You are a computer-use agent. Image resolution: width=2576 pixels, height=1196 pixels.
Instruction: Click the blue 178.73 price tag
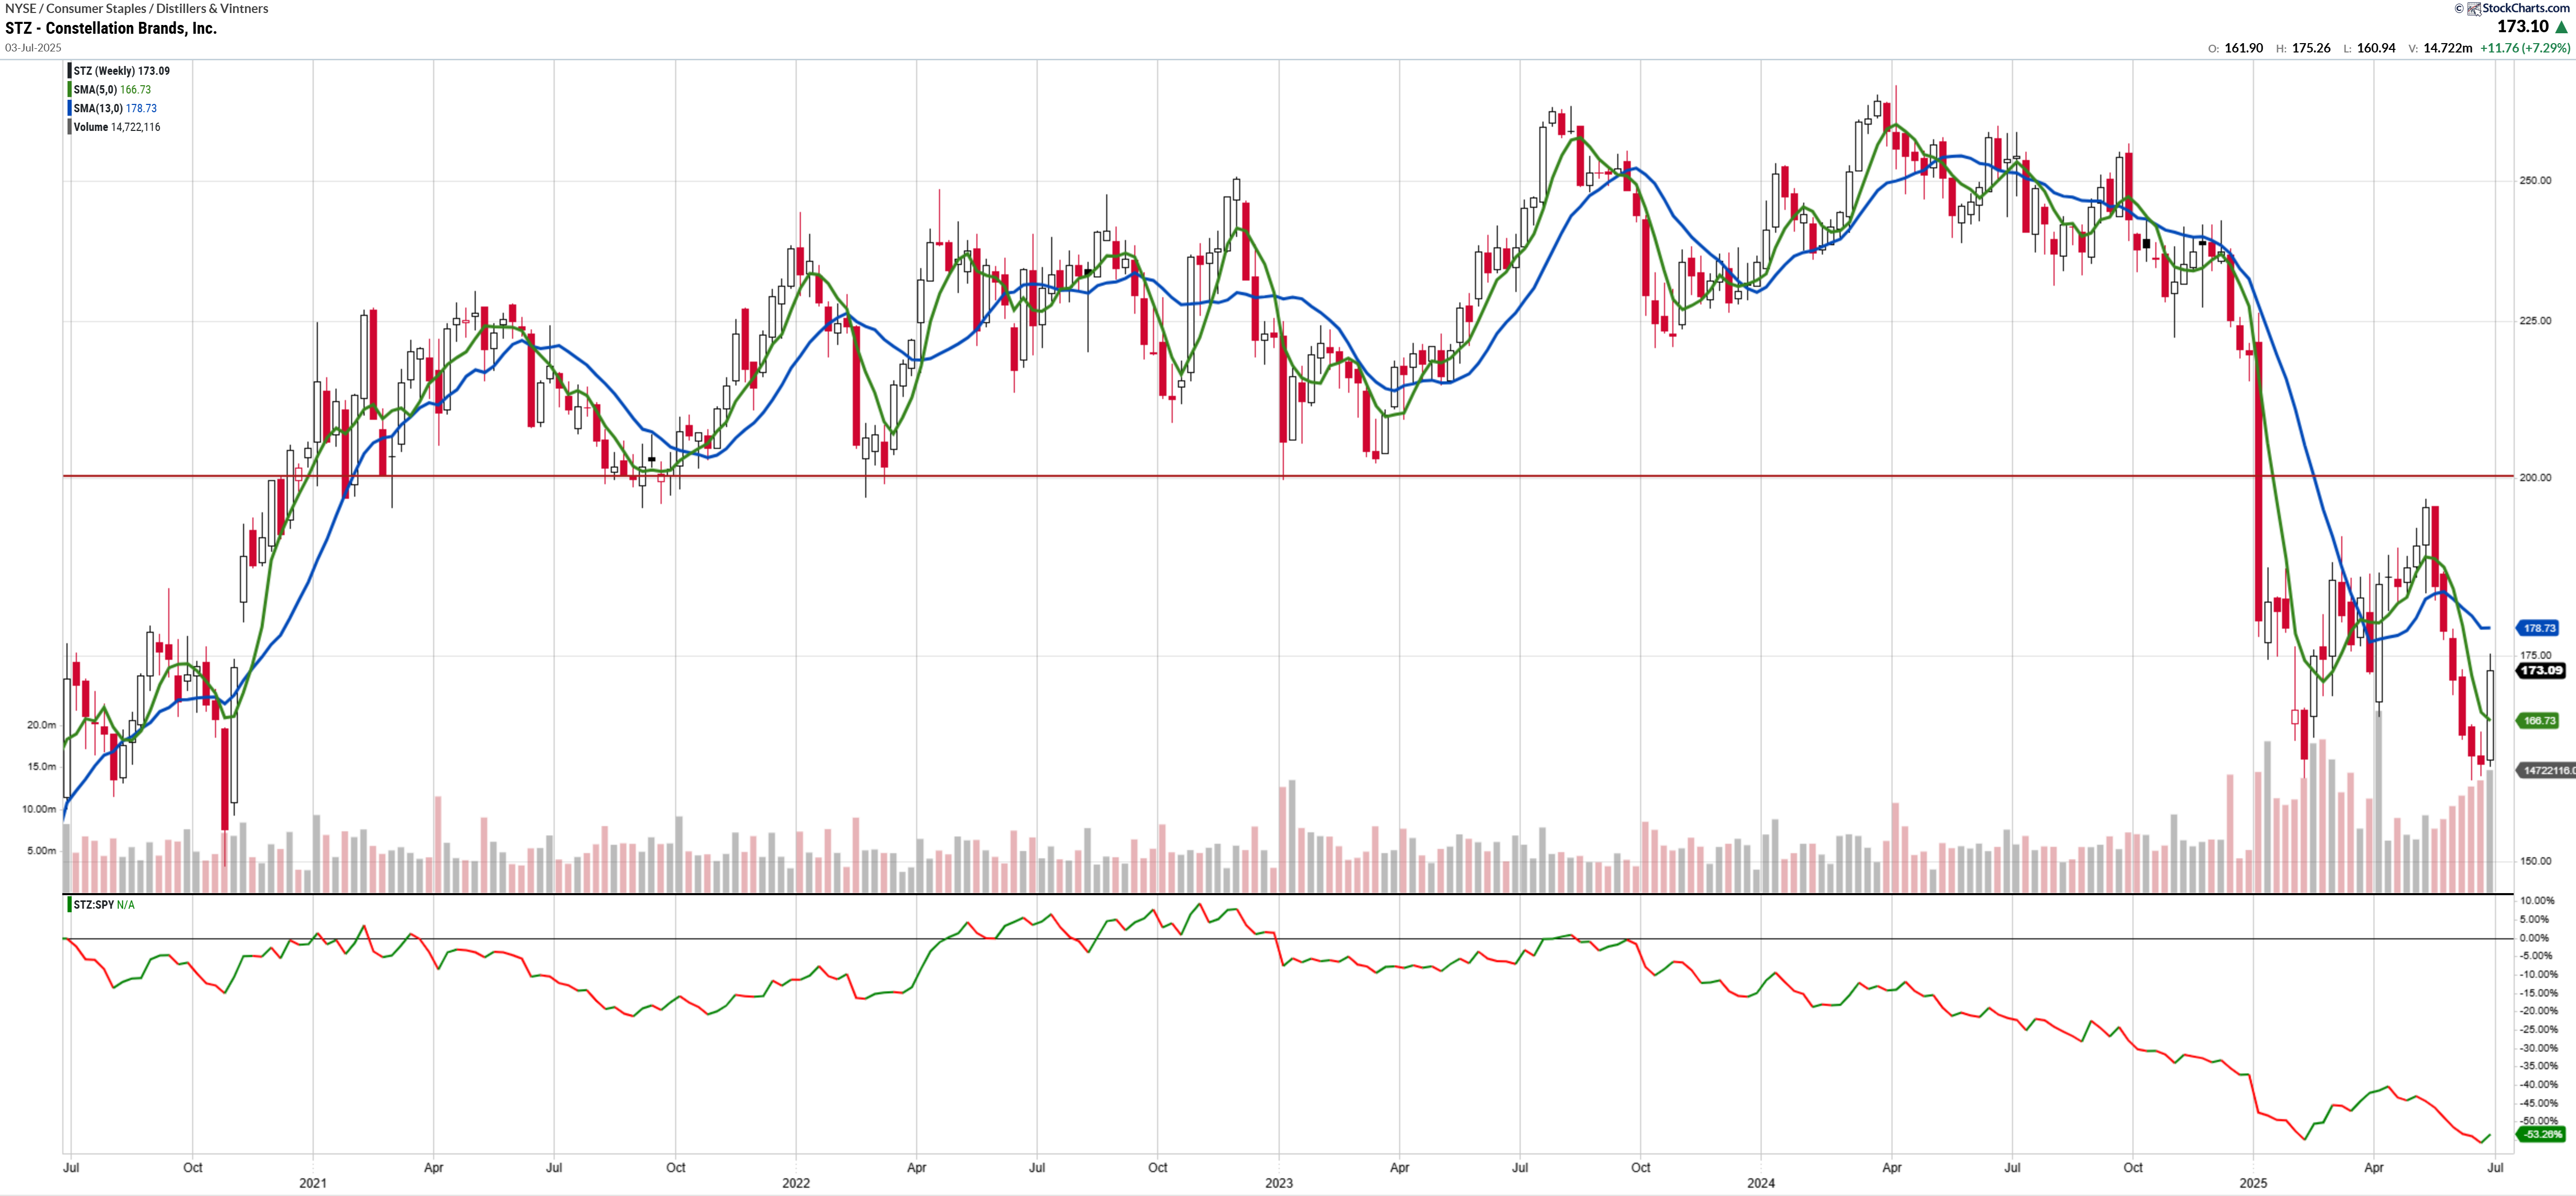tap(2538, 628)
